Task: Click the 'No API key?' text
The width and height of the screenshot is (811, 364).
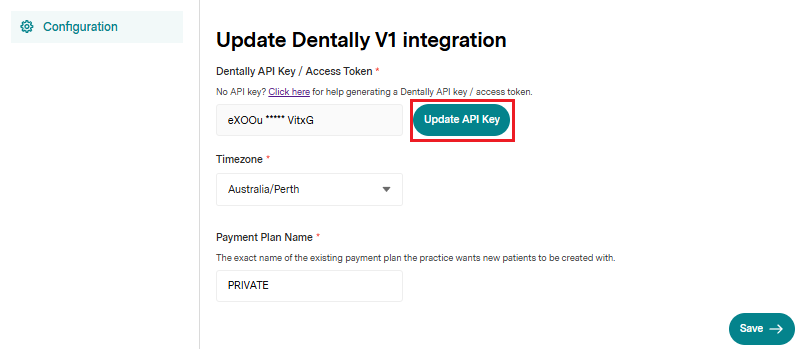Action: pos(241,92)
